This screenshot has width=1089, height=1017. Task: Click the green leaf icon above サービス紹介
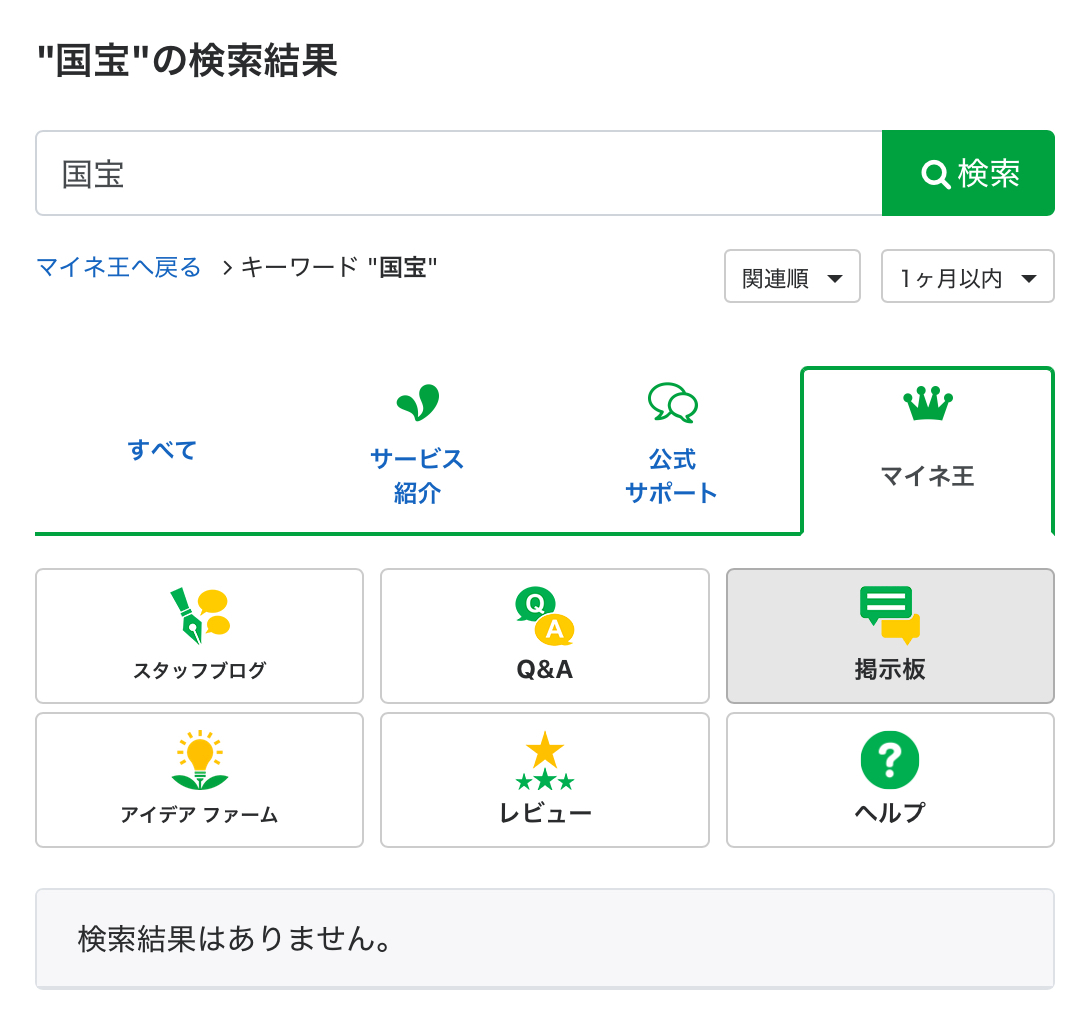[x=417, y=403]
